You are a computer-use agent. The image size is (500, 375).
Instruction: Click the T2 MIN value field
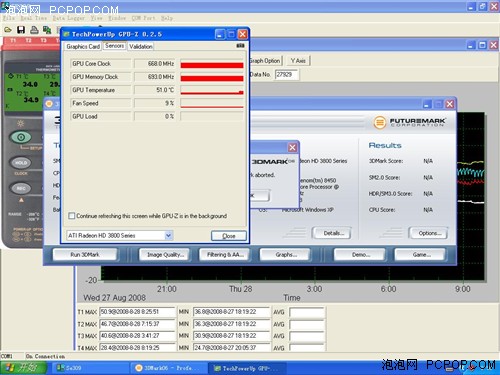click(231, 324)
